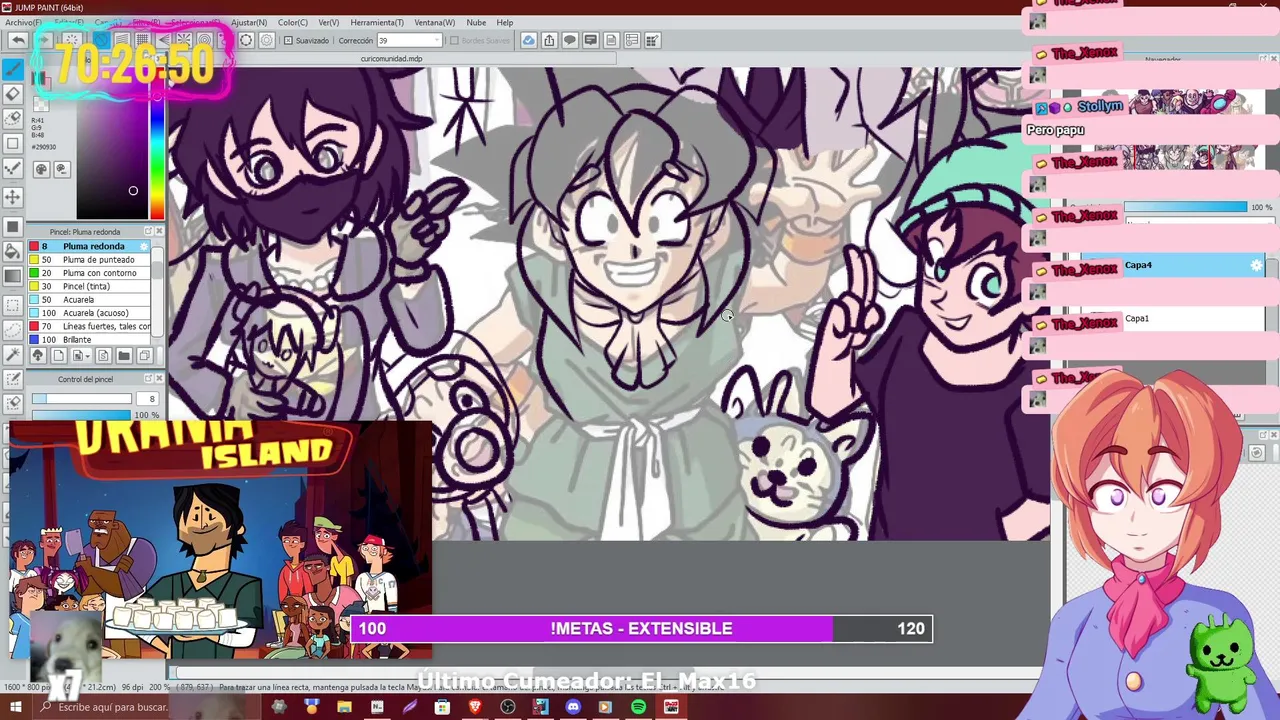Click the brush folder icon
Viewport: 1280px width, 720px height.
pyautogui.click(x=124, y=355)
